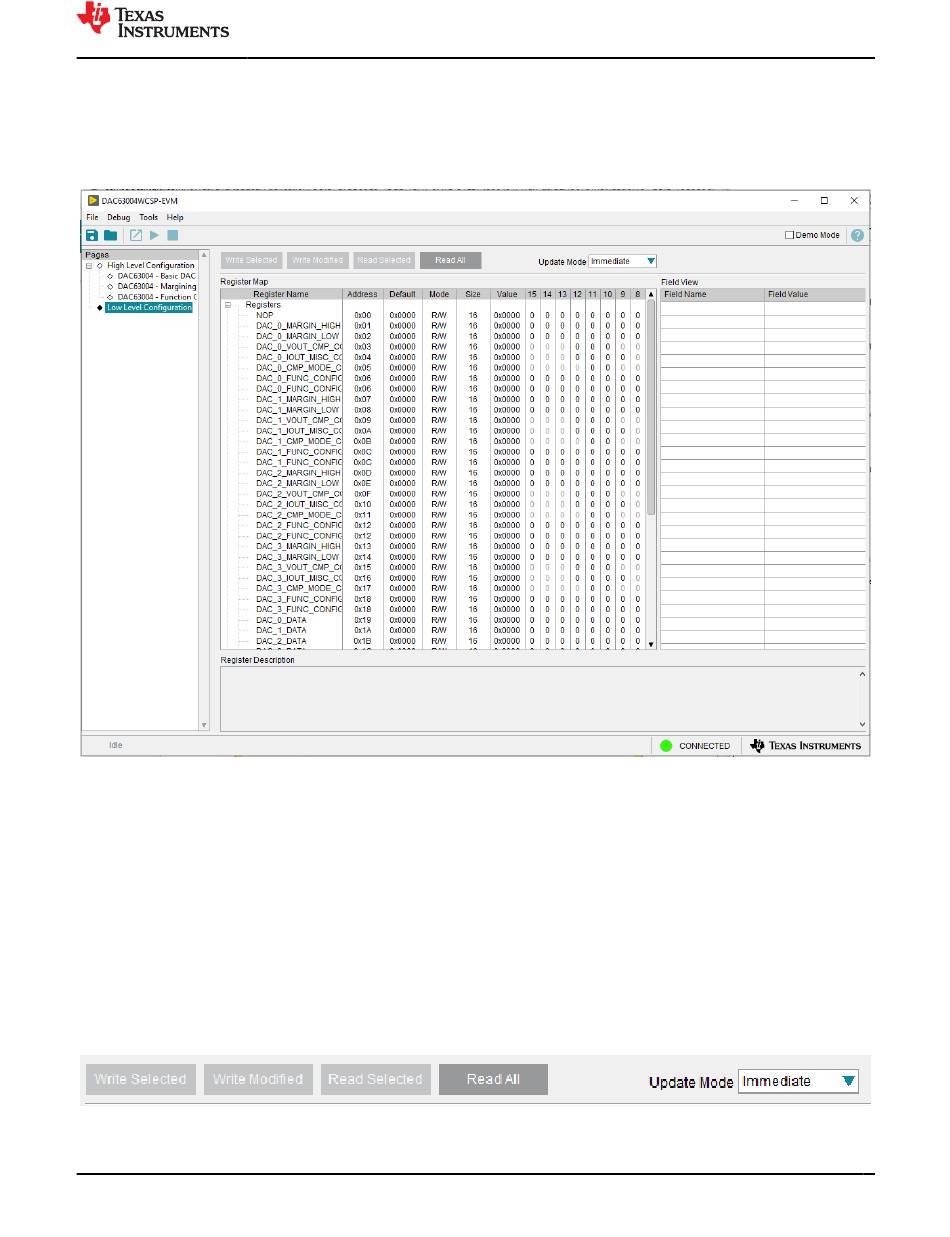
Task: Collapse the Registers tree group
Action: [x=227, y=305]
